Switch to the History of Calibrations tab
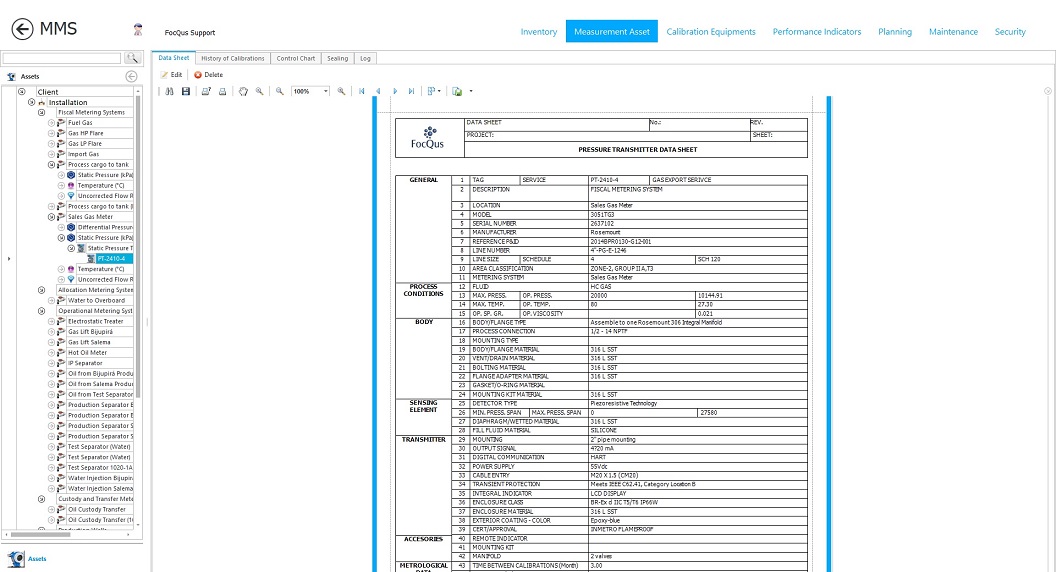 pyautogui.click(x=232, y=59)
